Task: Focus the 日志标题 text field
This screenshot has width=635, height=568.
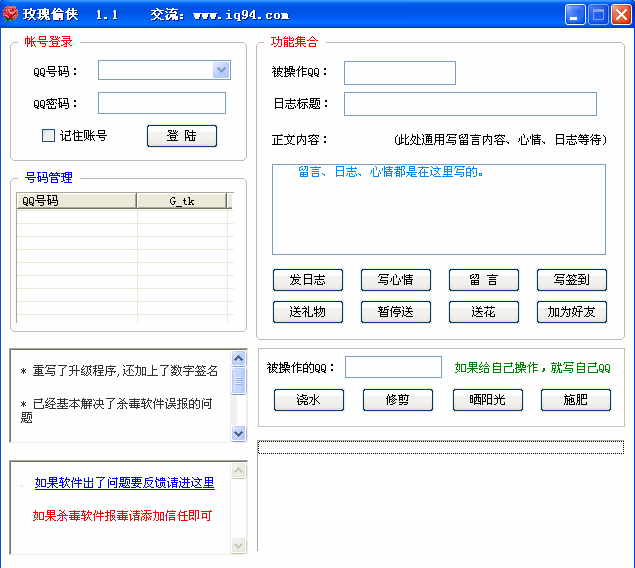Action: point(470,104)
